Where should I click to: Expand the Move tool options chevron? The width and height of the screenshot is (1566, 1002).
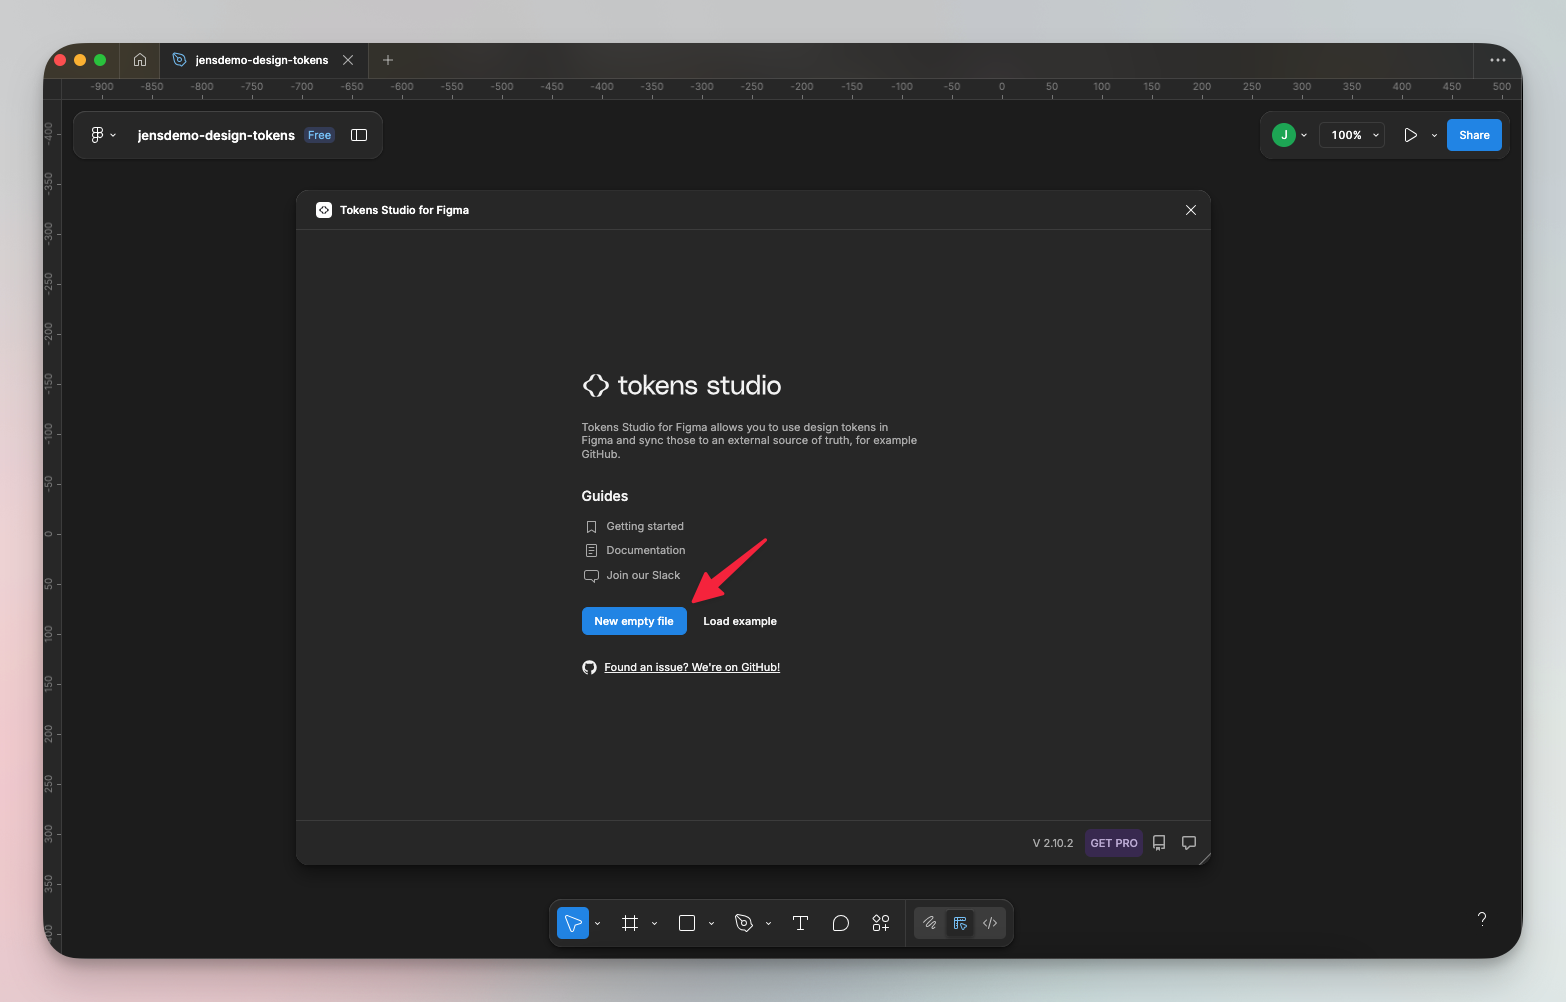(597, 923)
